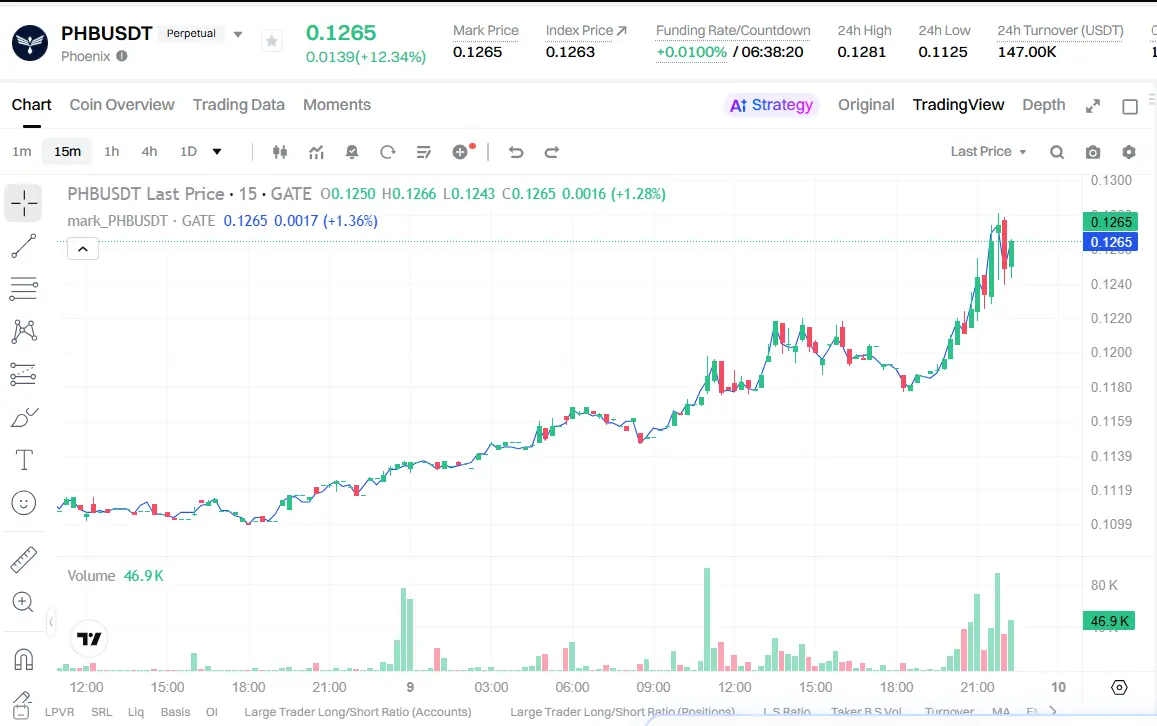
Task: Toggle the Basis indicator
Action: click(x=176, y=712)
